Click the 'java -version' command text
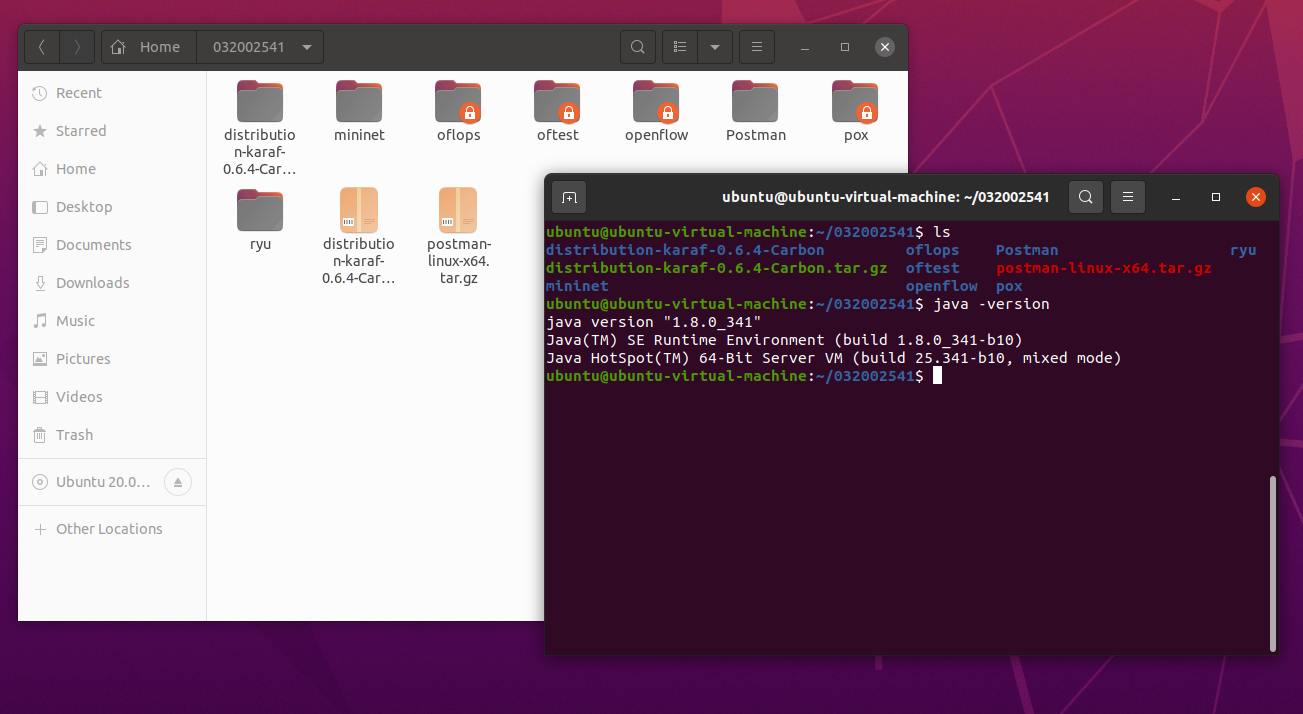1303x714 pixels. click(991, 304)
